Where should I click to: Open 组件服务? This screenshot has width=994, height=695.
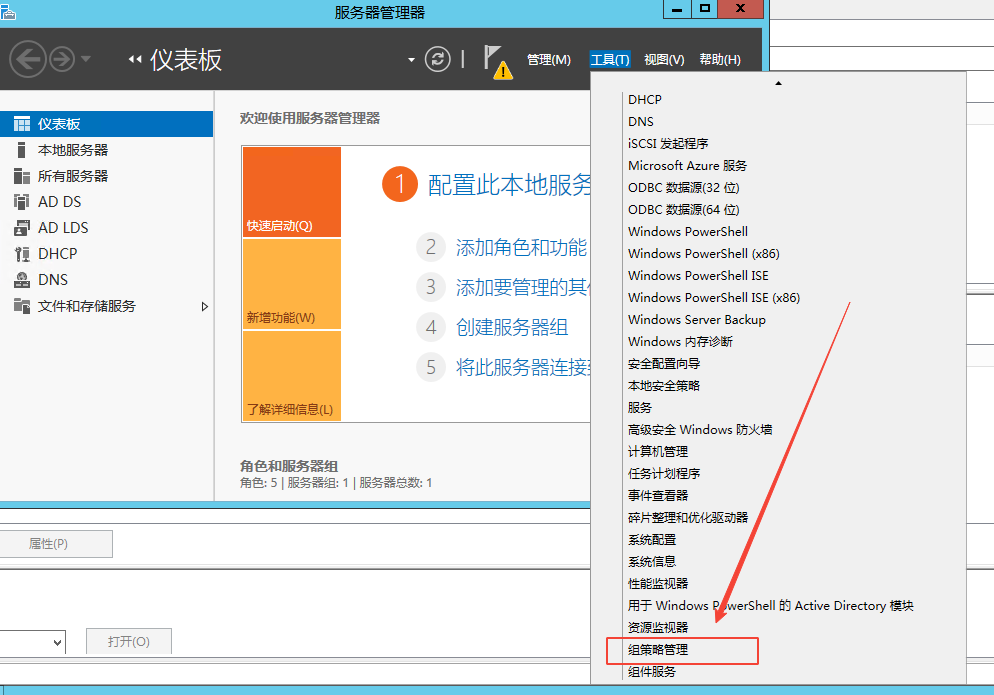pyautogui.click(x=652, y=672)
